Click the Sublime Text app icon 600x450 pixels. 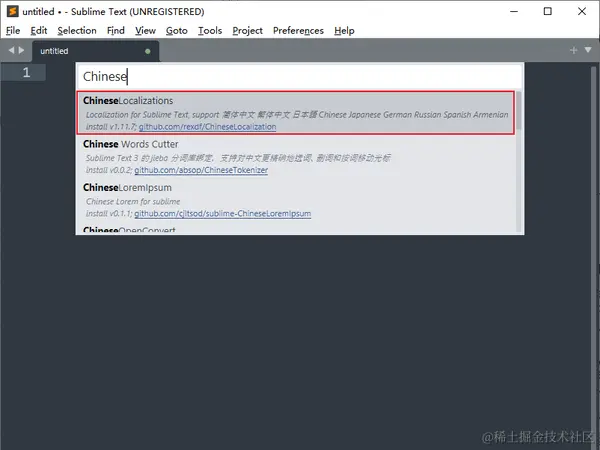12,11
